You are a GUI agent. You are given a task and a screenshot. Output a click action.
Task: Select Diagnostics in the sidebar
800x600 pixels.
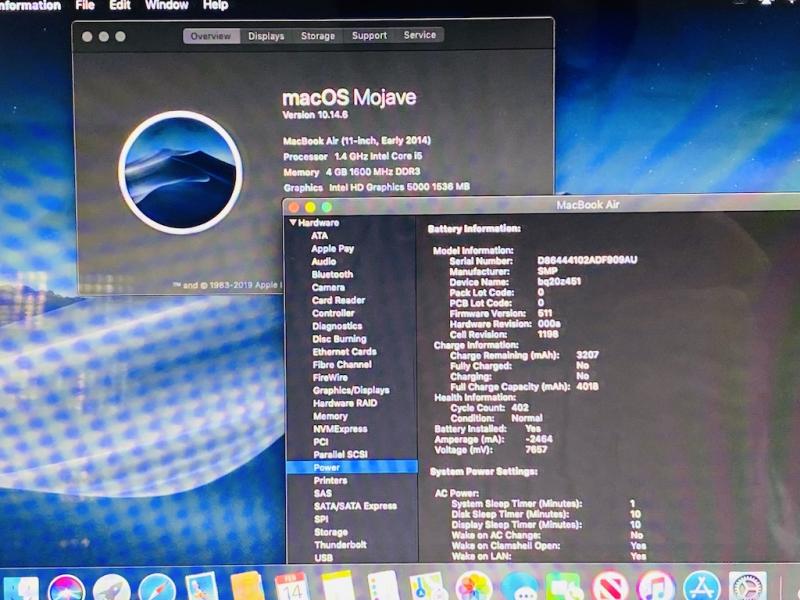click(x=337, y=326)
